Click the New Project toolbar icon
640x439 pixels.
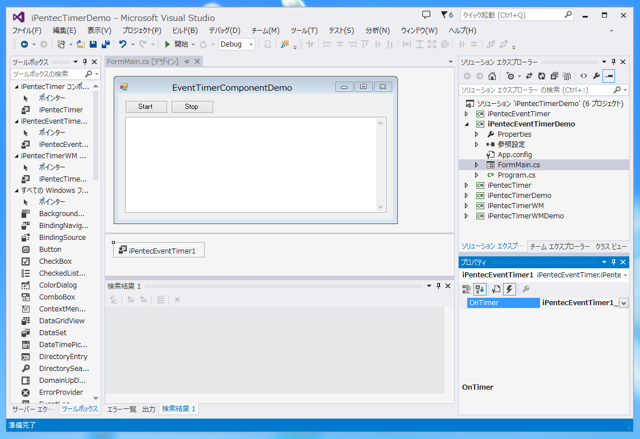tap(61, 44)
